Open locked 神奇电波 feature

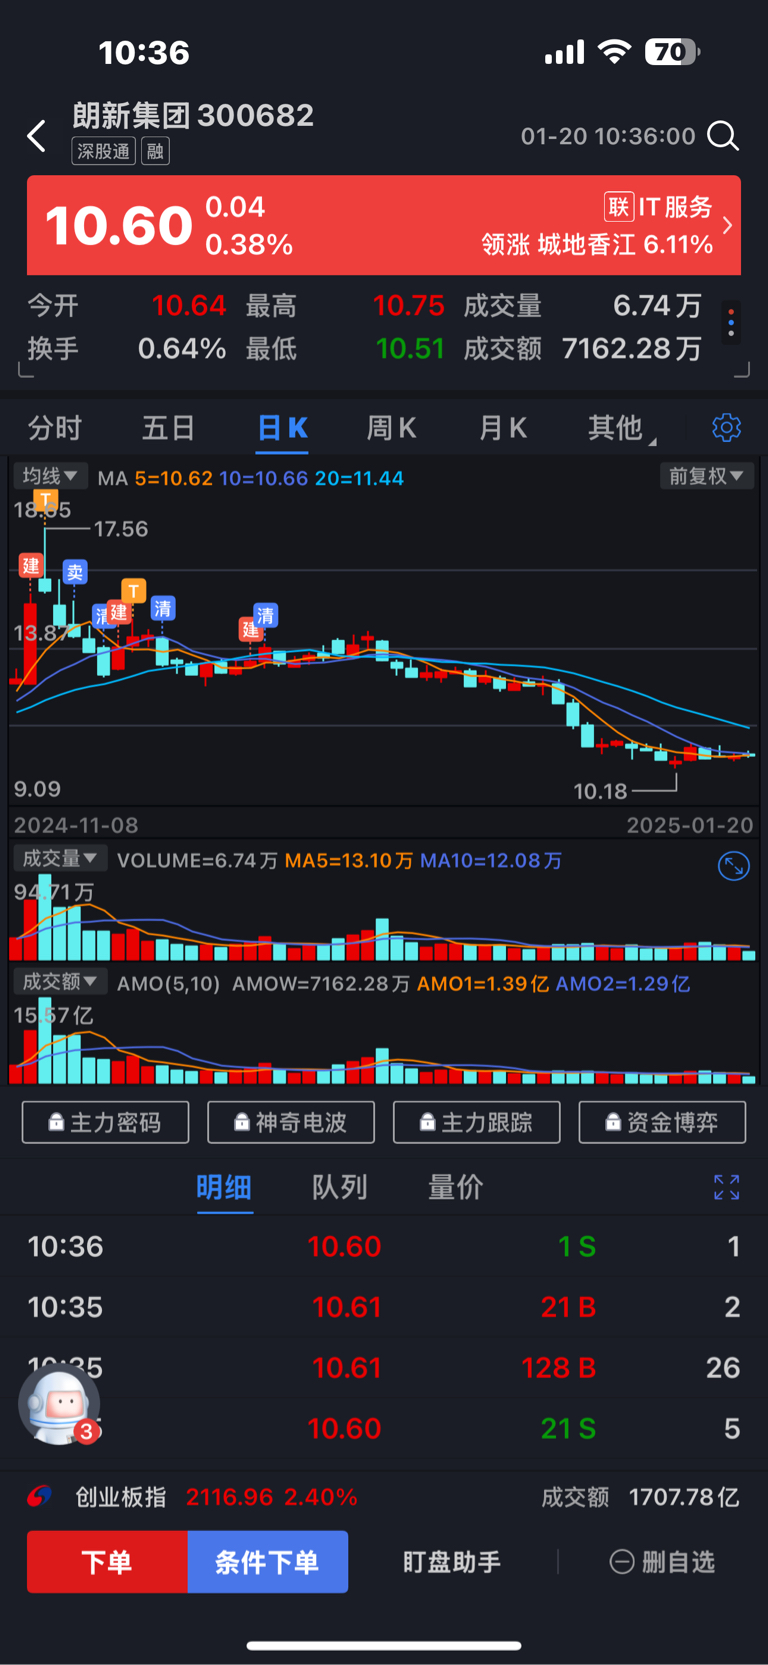[x=291, y=1122]
